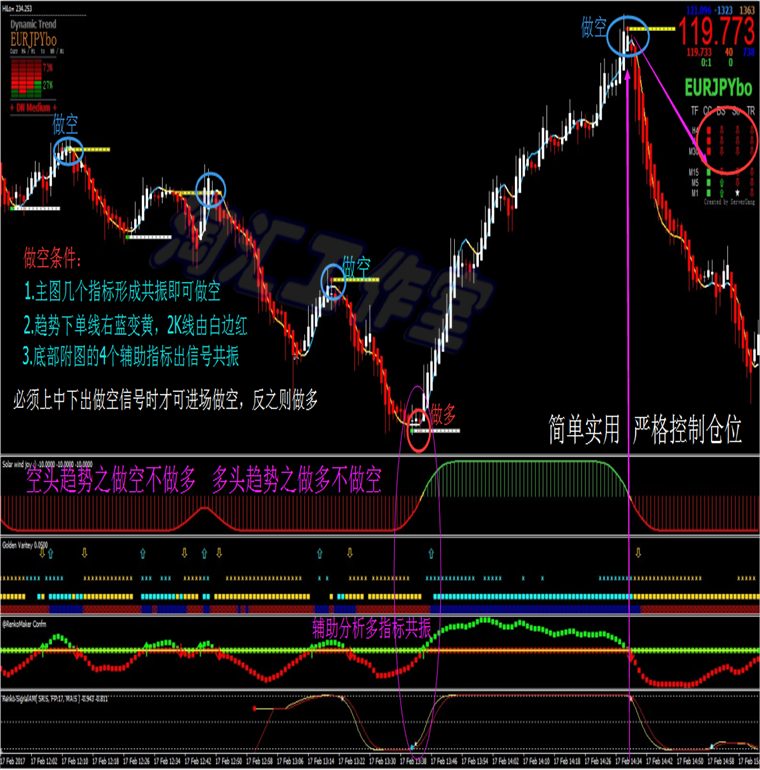
Task: Click the red start dot of the Renko signal line
Action: [x=254, y=708]
